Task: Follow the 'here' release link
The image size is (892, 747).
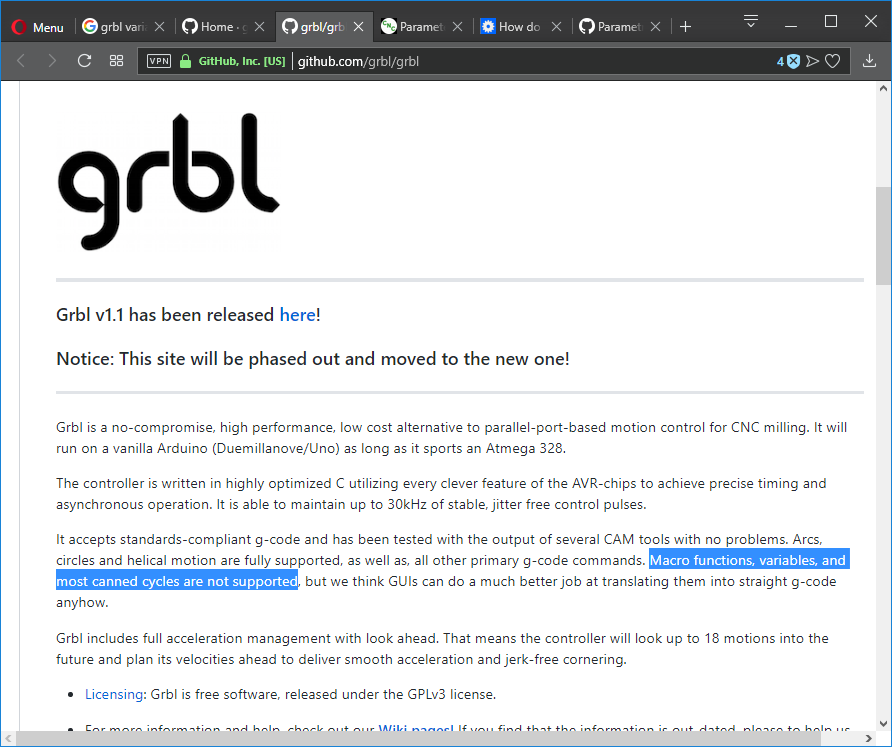Action: (298, 315)
